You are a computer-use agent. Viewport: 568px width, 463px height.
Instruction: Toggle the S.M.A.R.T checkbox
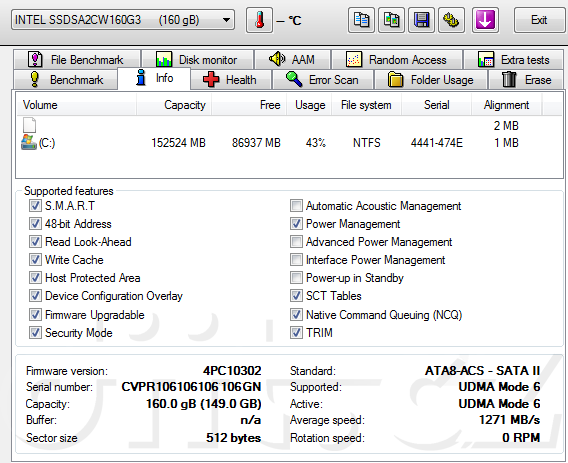tap(35, 205)
